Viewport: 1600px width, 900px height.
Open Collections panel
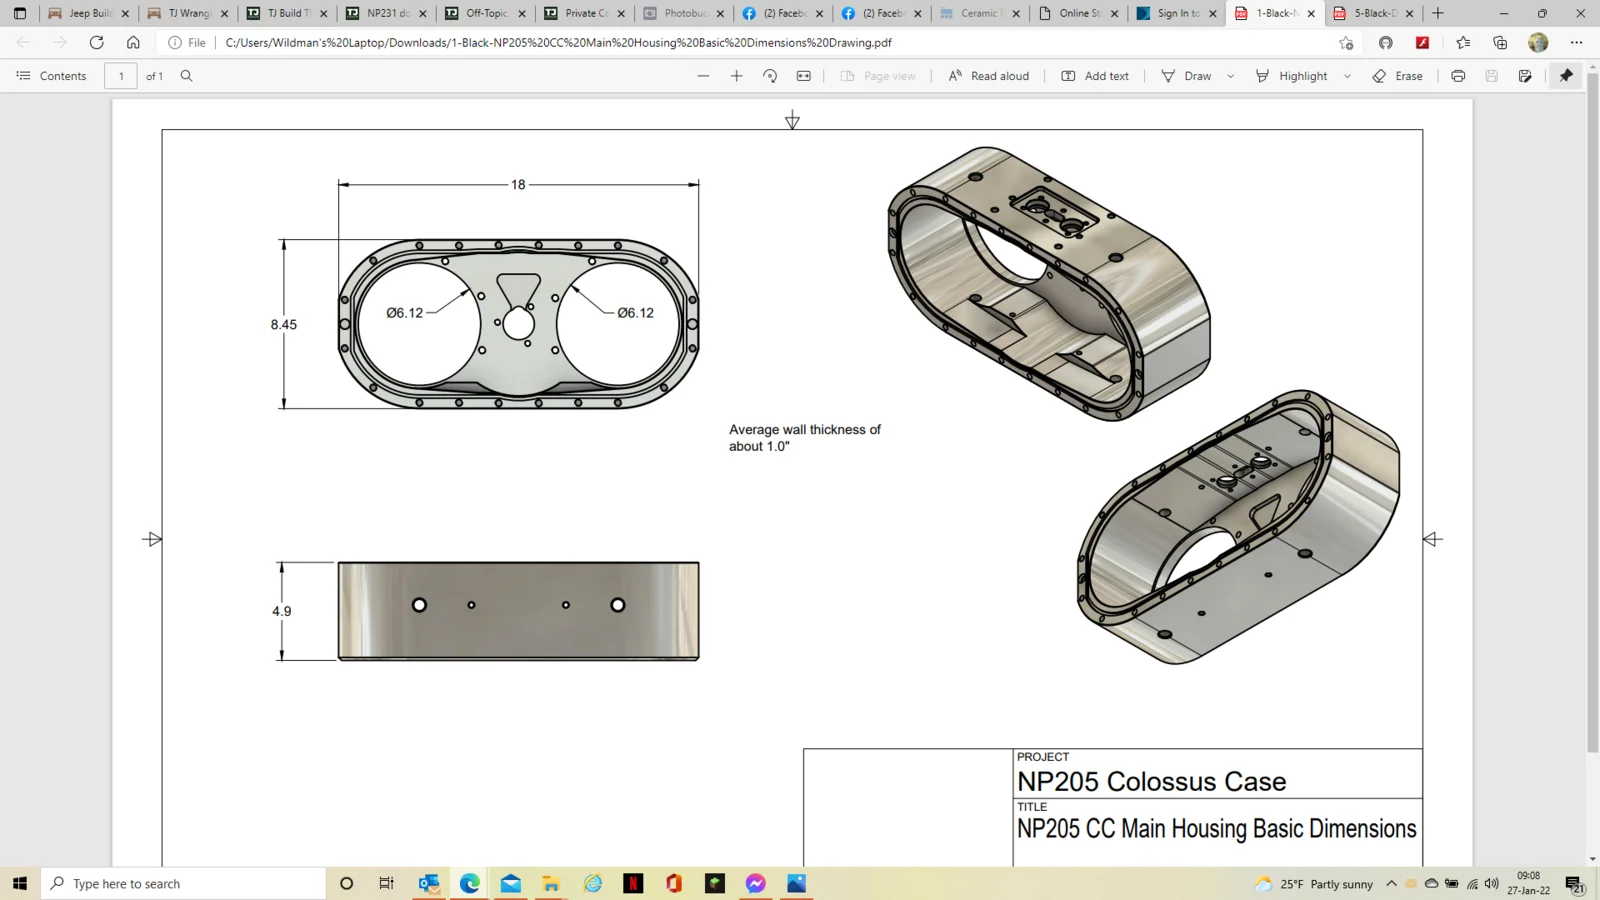click(1500, 43)
